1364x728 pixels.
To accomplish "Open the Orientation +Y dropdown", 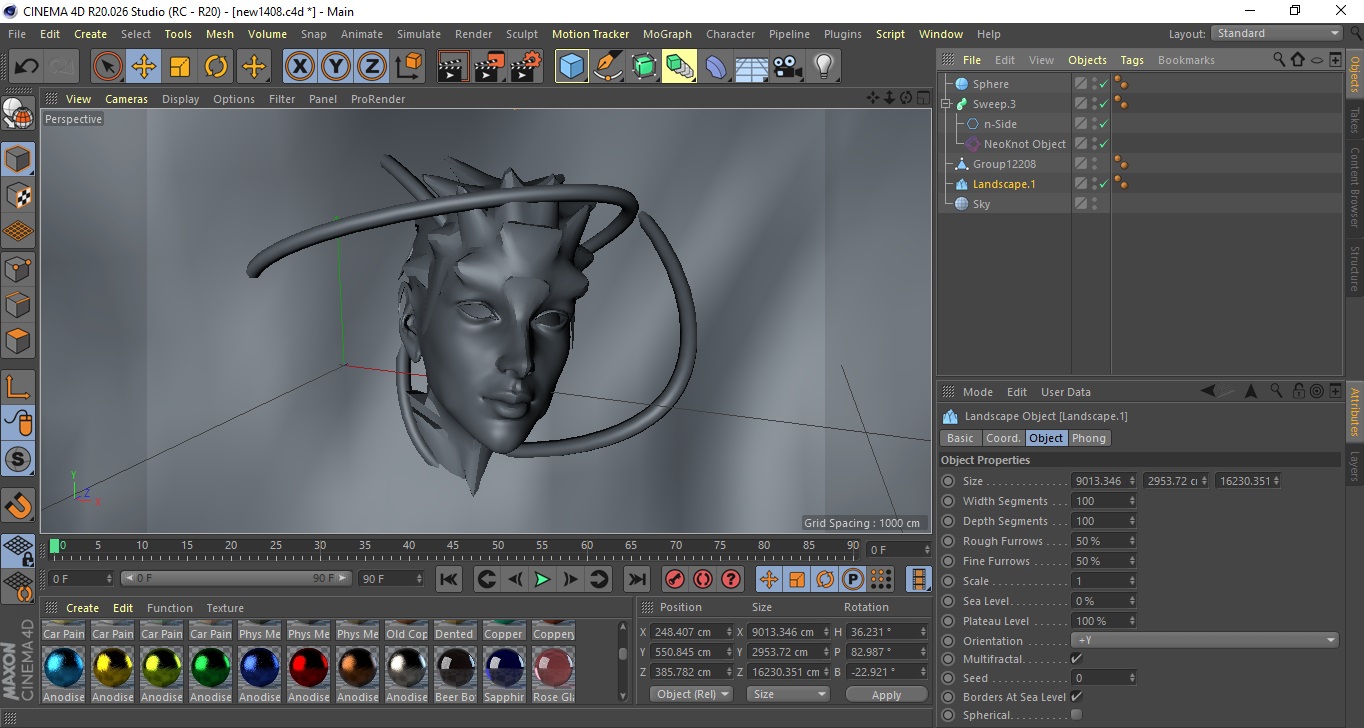I will [x=1204, y=641].
